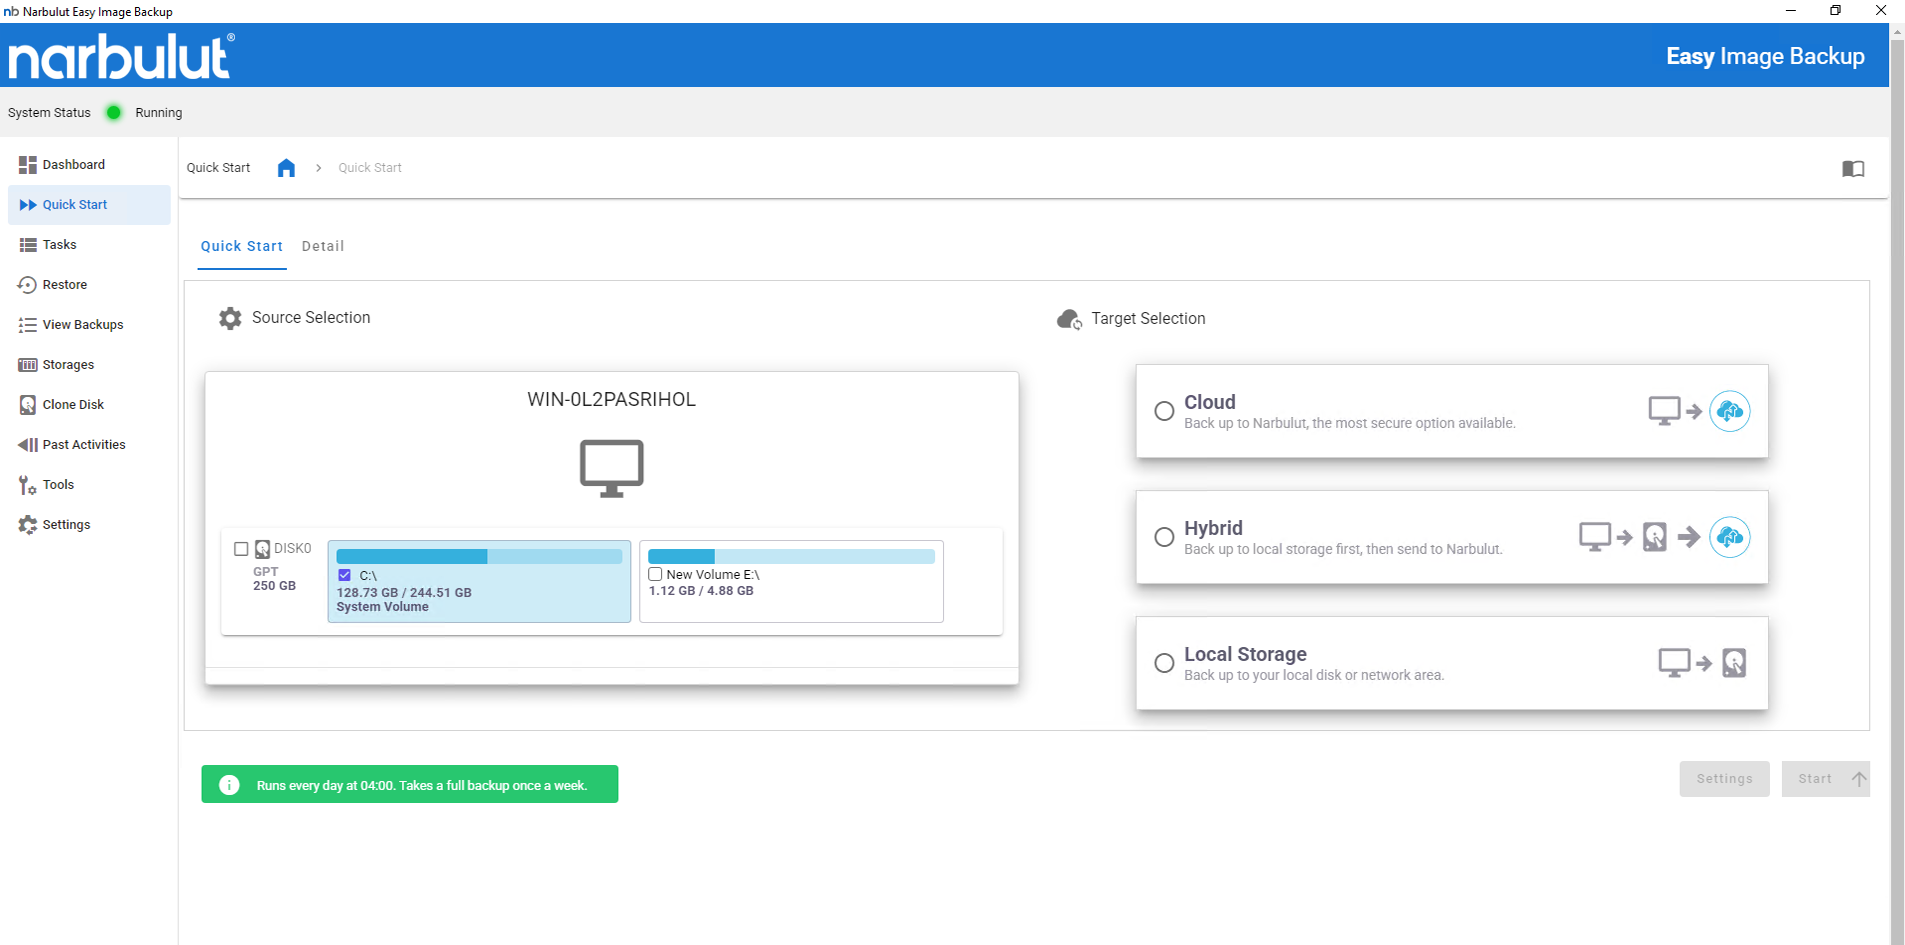
Task: Click the vertical scrollbar on right edge
Action: (x=1896, y=480)
